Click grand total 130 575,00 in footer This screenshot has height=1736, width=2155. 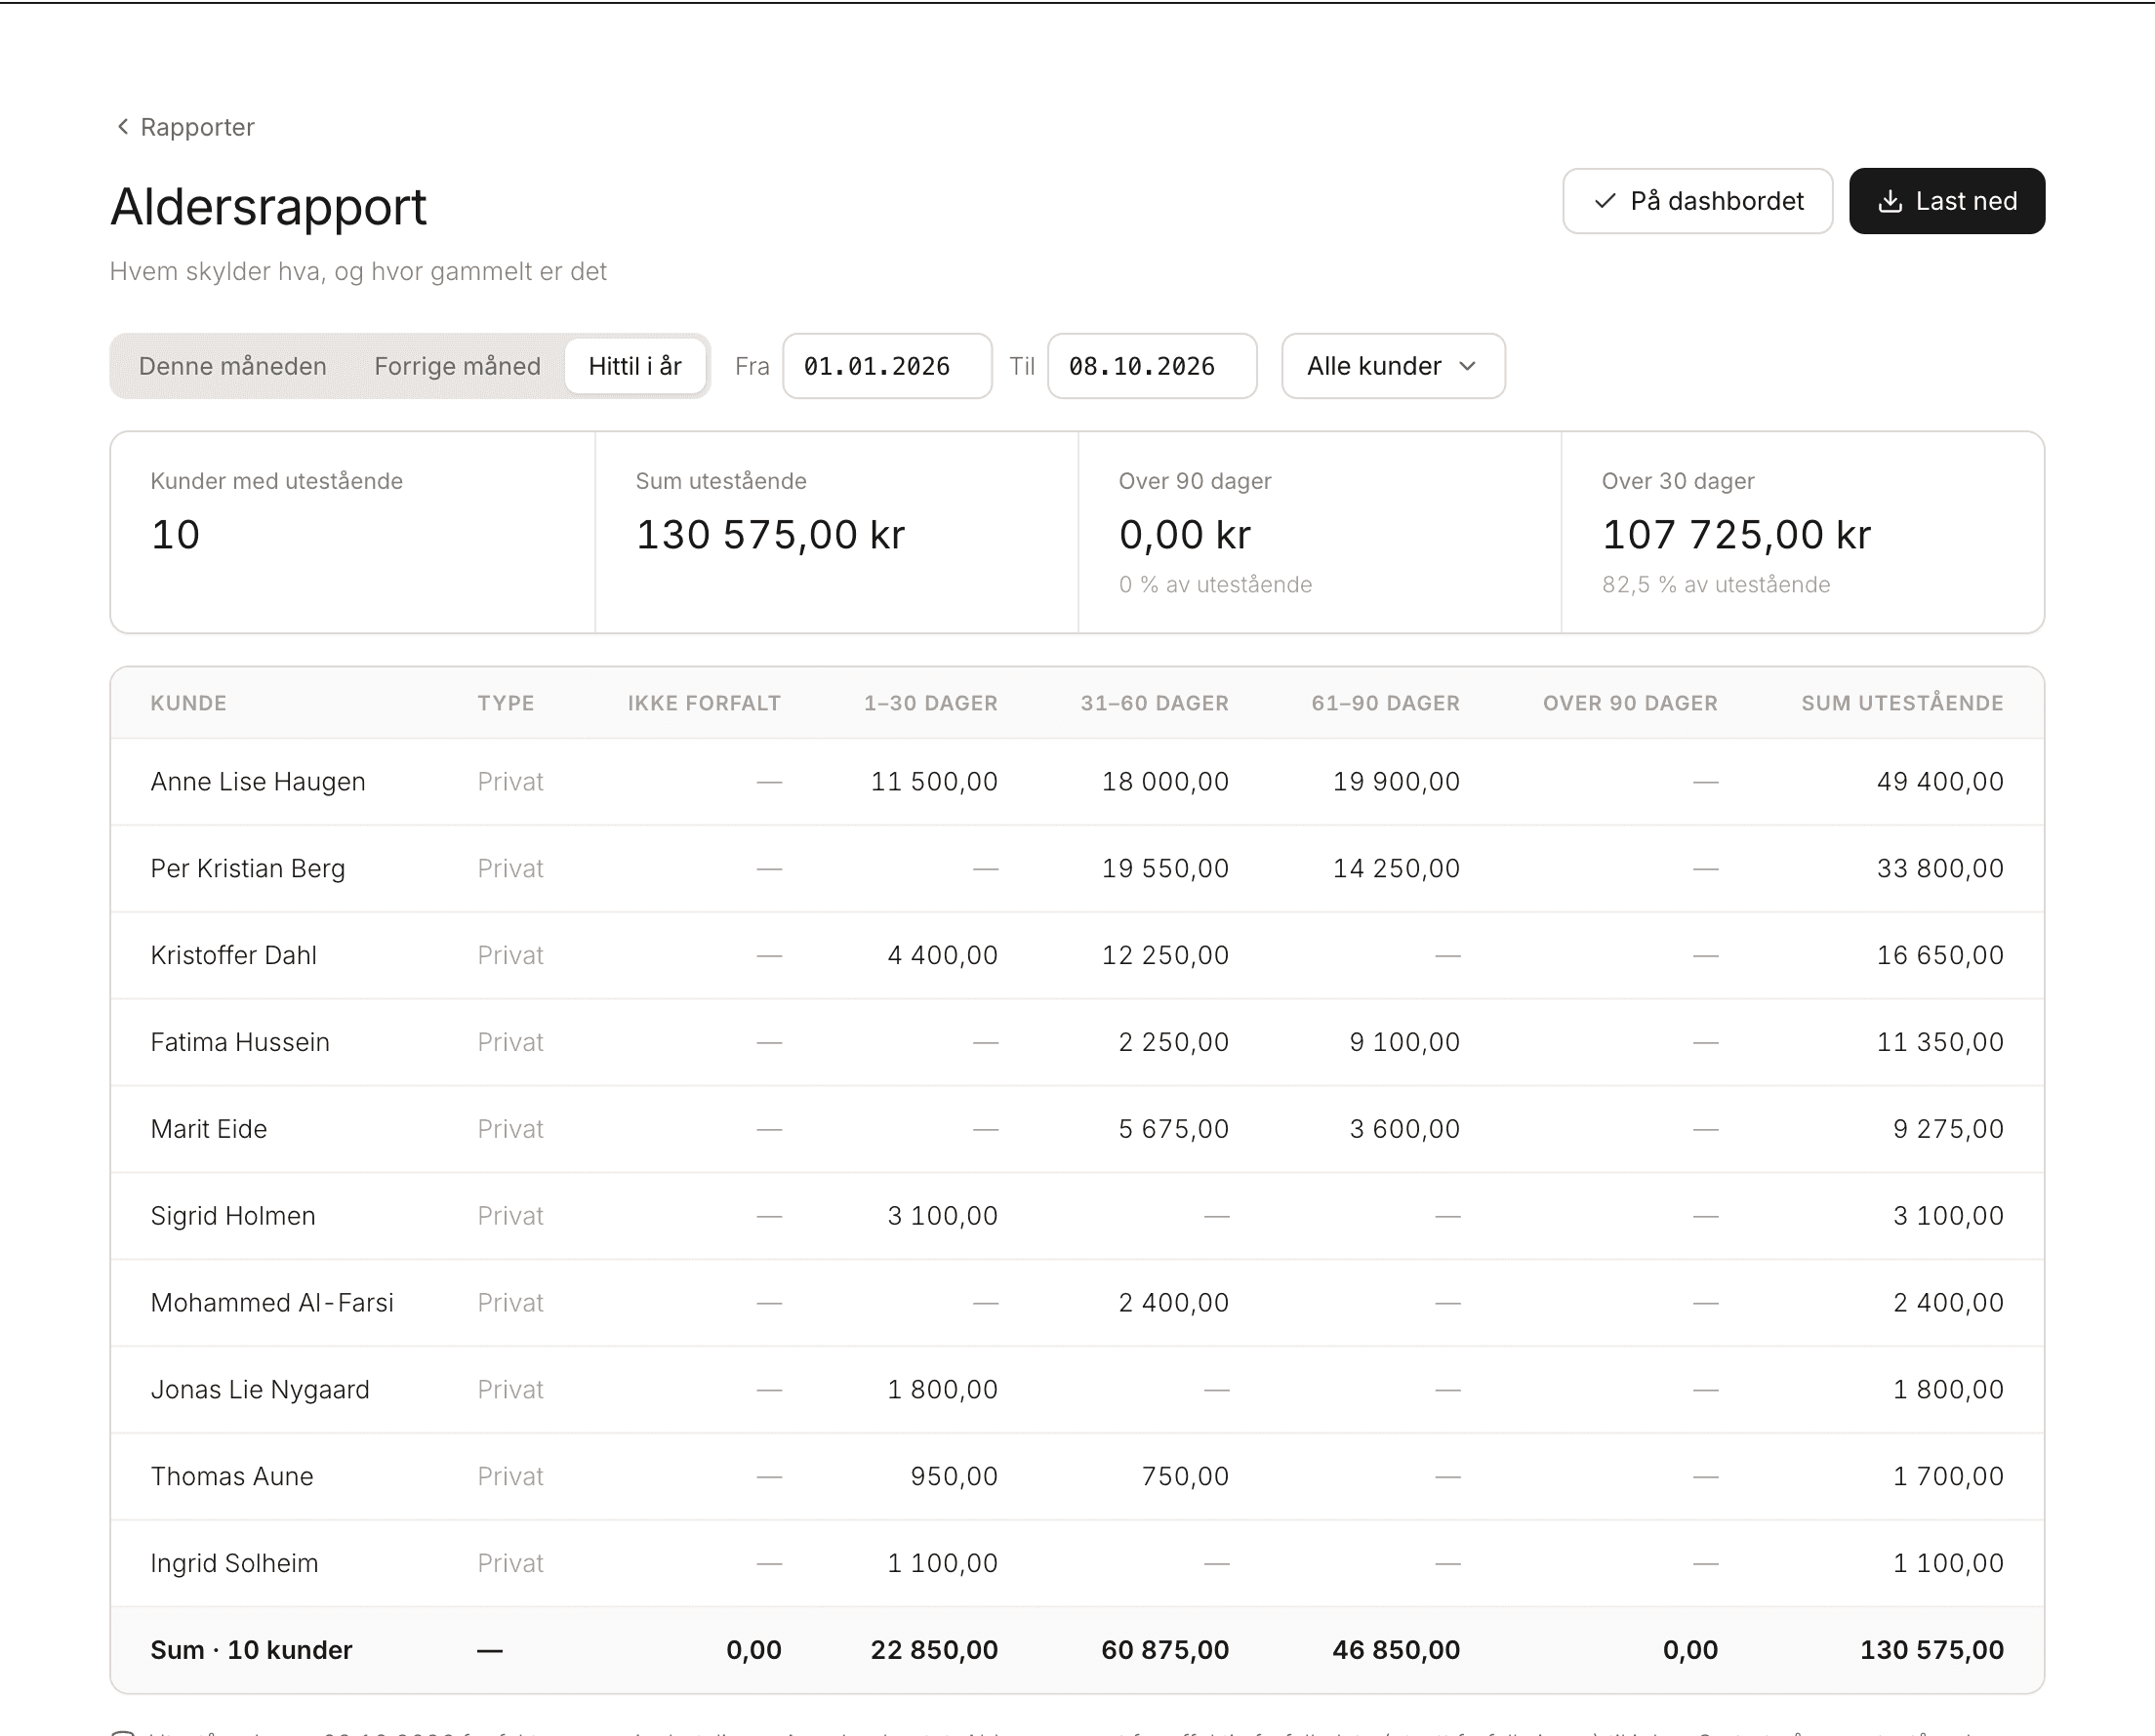point(1931,1650)
